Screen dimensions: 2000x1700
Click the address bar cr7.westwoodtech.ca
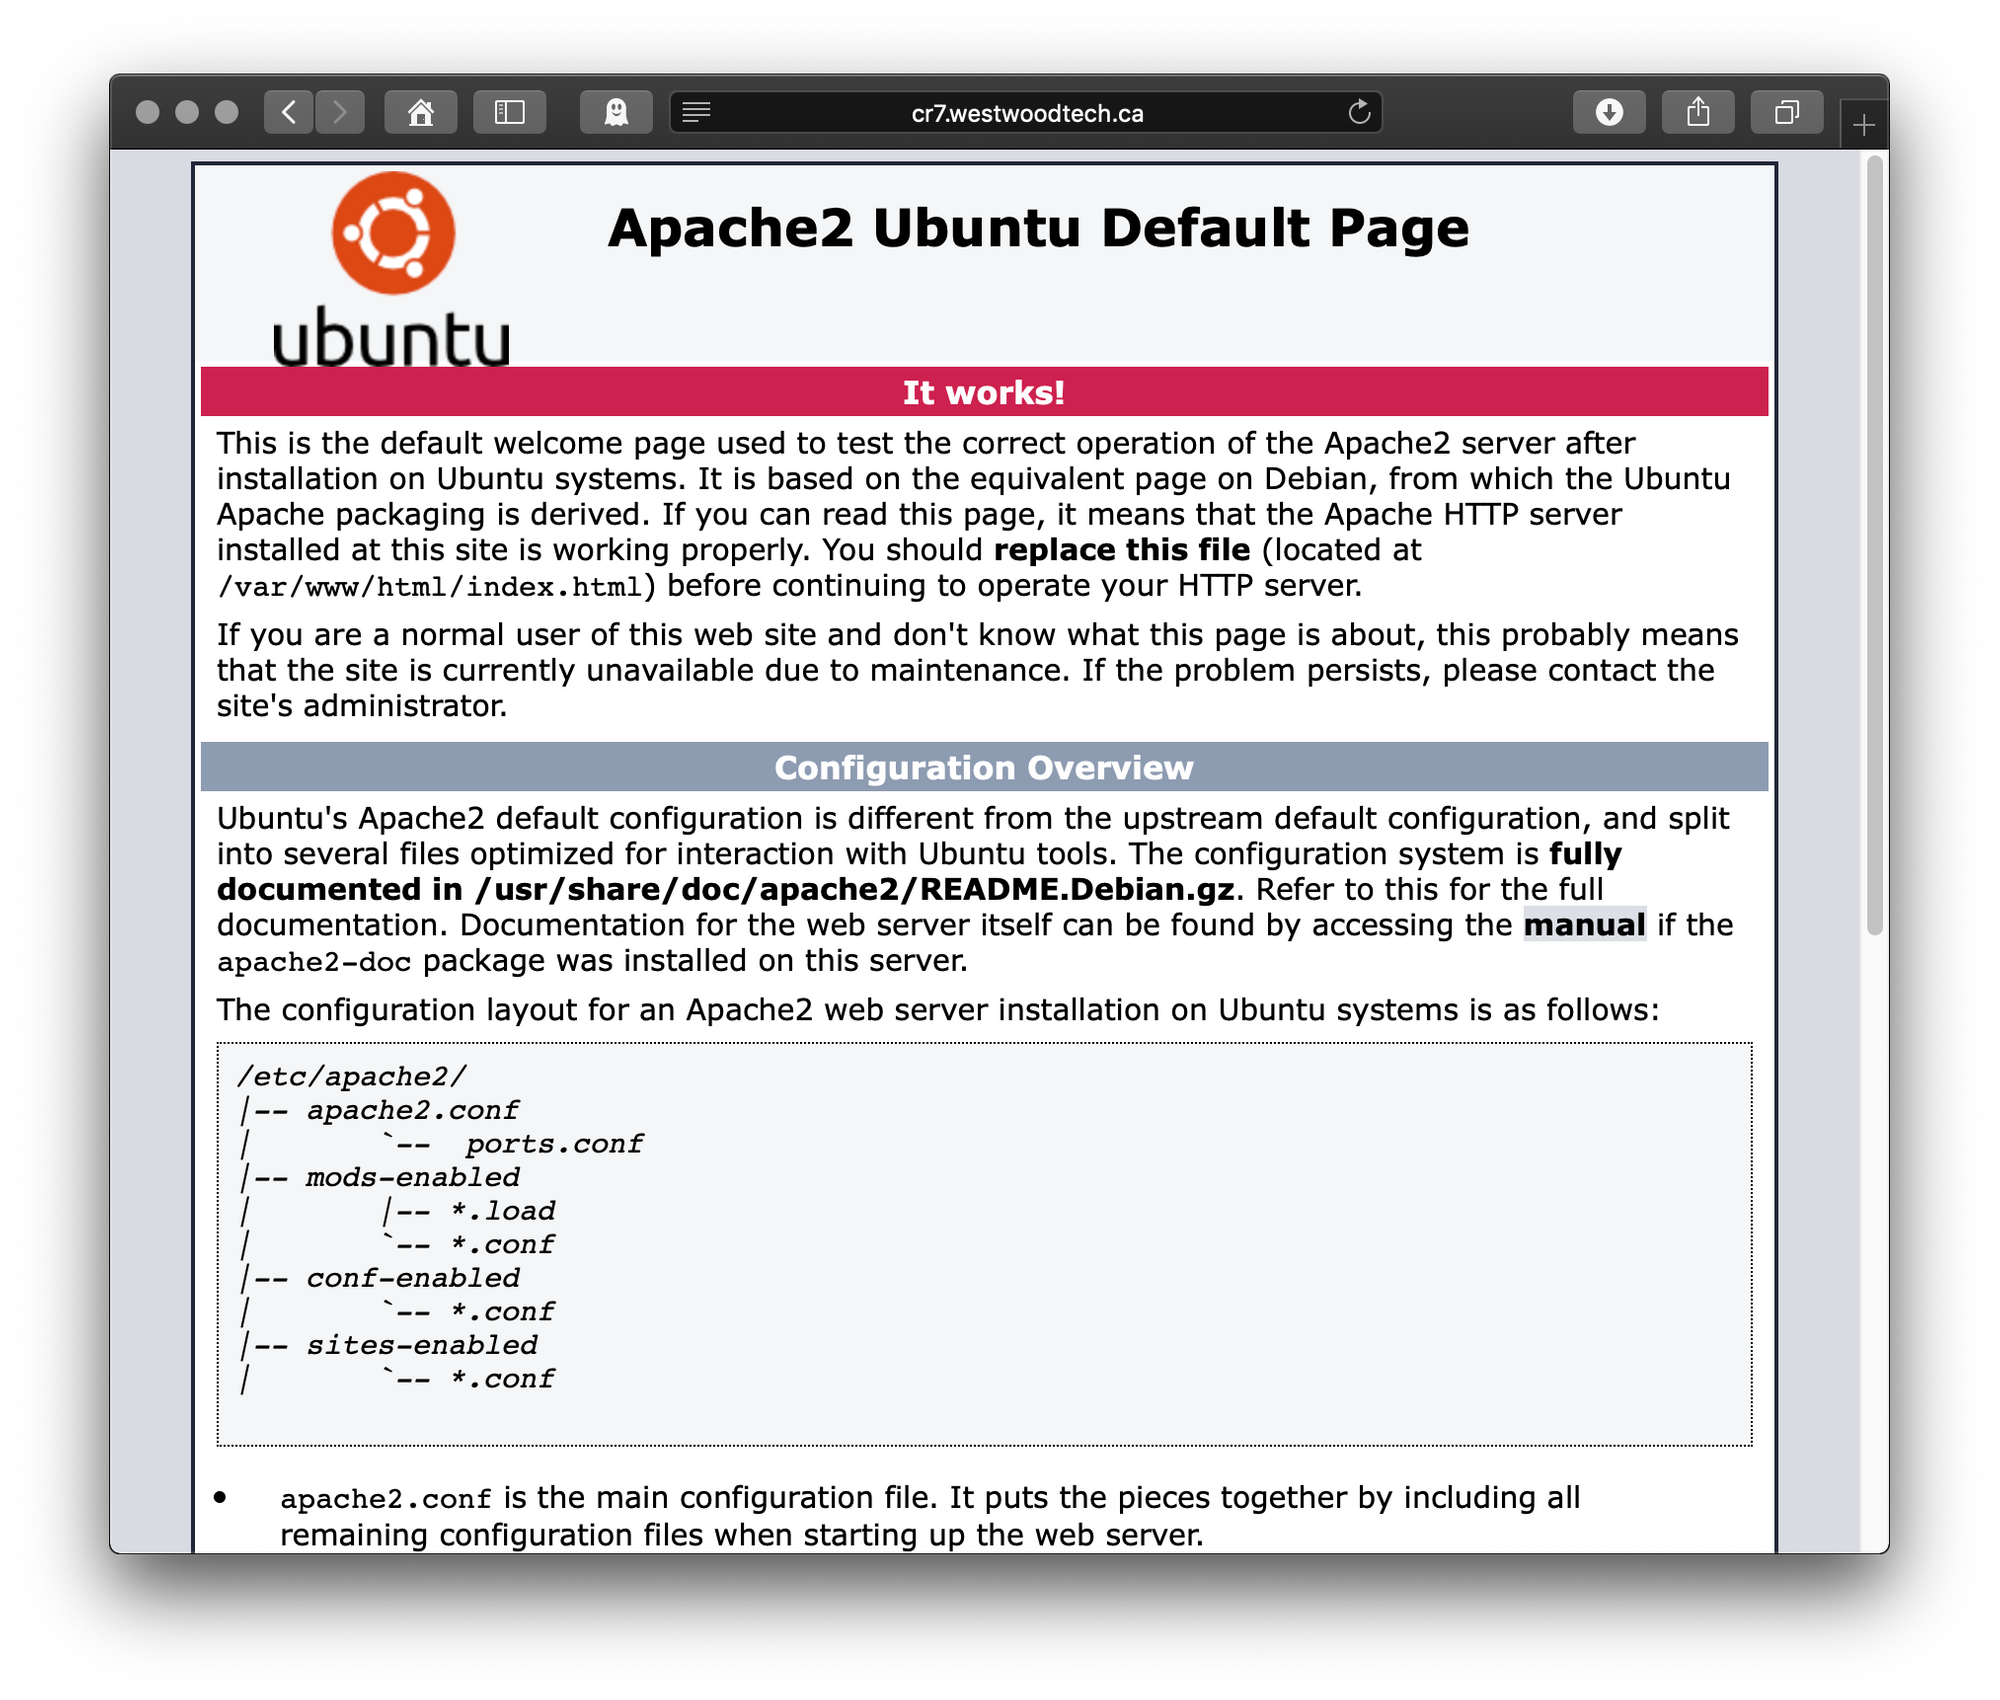1026,112
